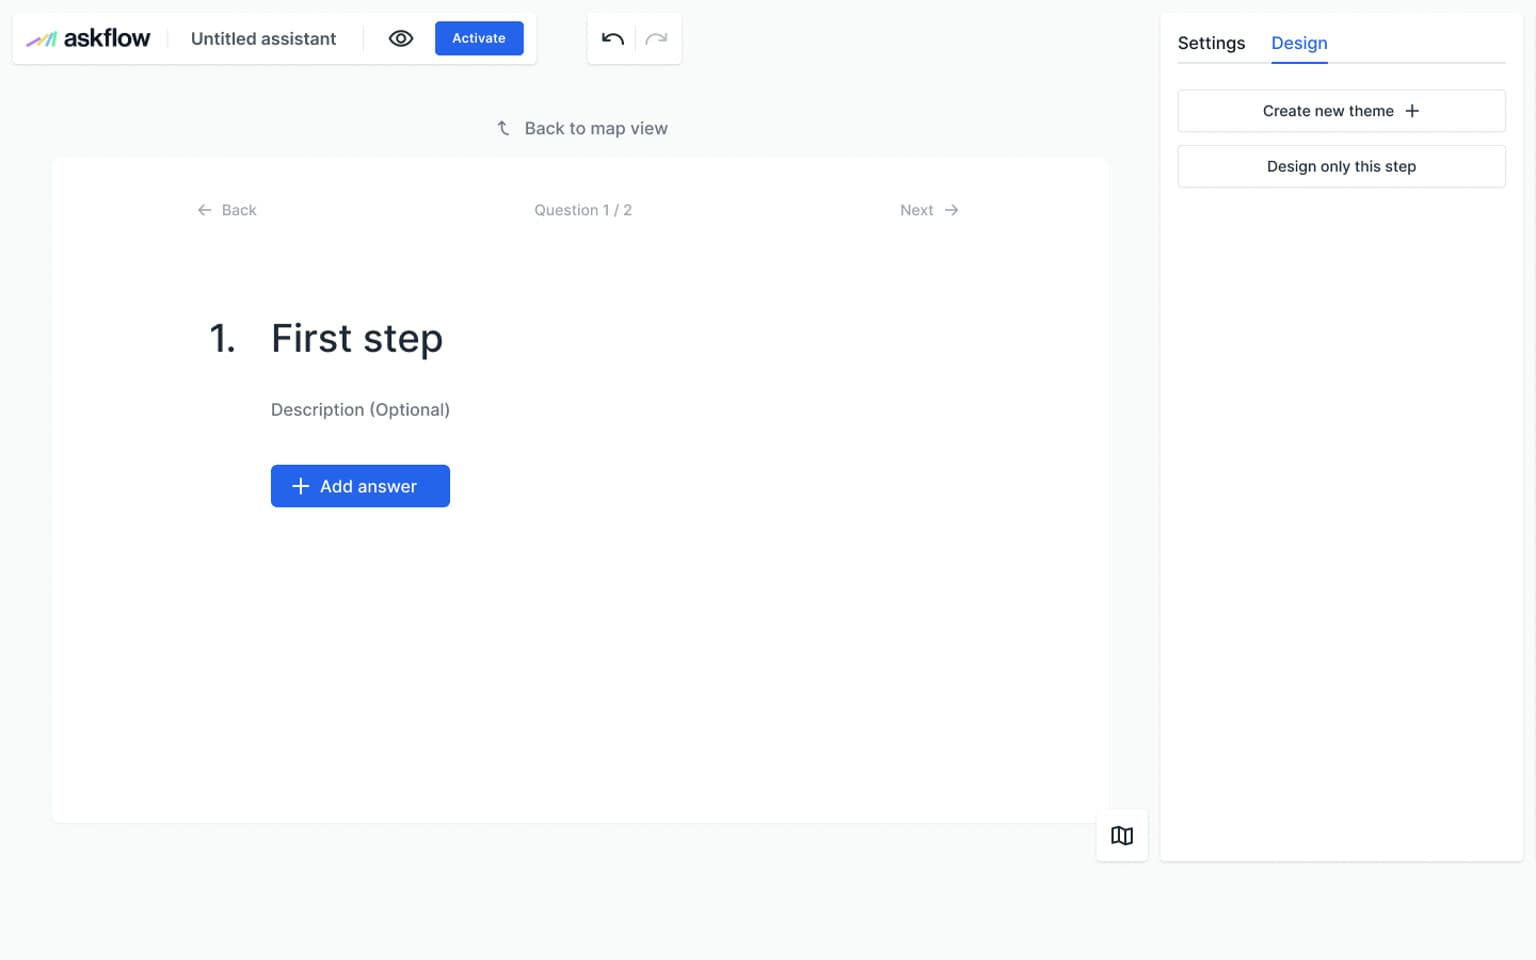The height and width of the screenshot is (960, 1536).
Task: Switch to the Settings tab
Action: (1211, 43)
